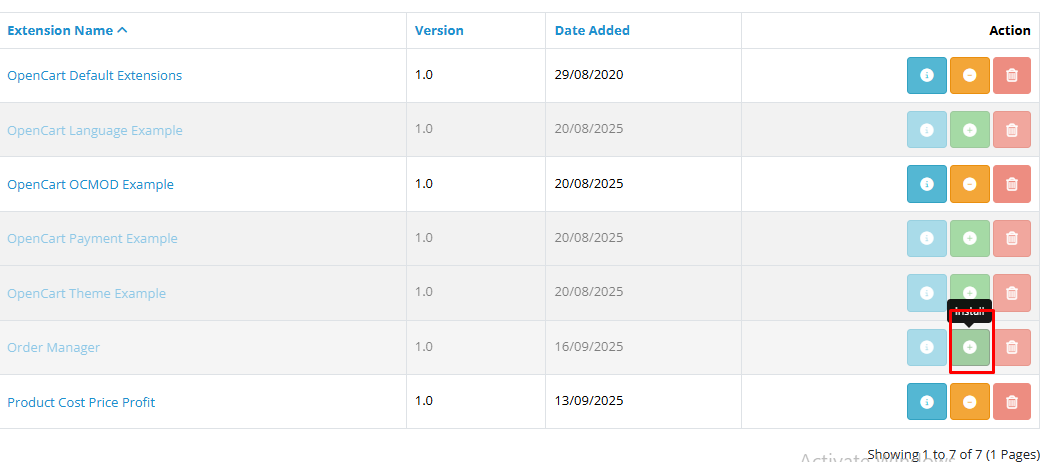
Task: Click info icon for OpenCart Theme Example
Action: (x=926, y=293)
